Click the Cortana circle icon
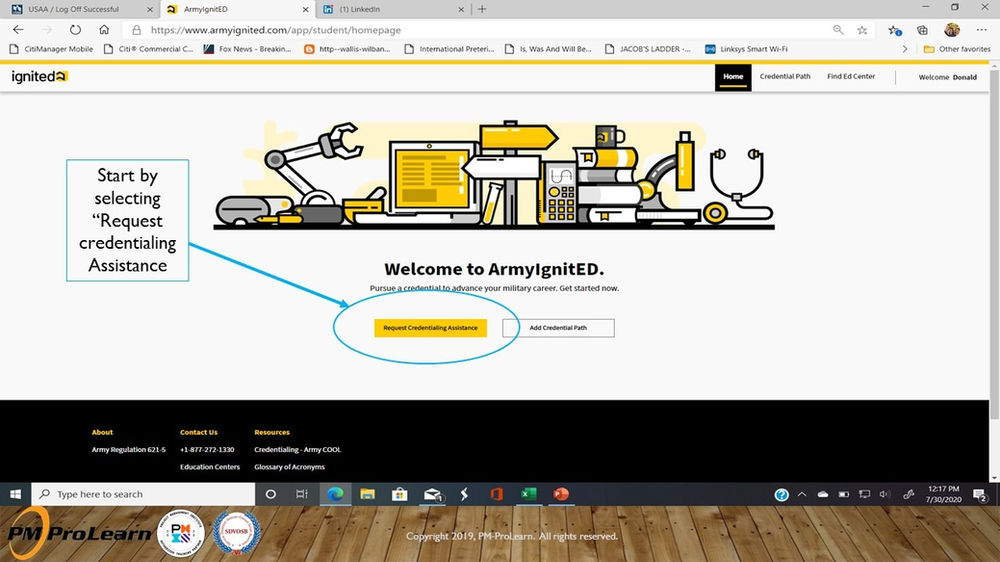1000x562 pixels. (x=270, y=494)
